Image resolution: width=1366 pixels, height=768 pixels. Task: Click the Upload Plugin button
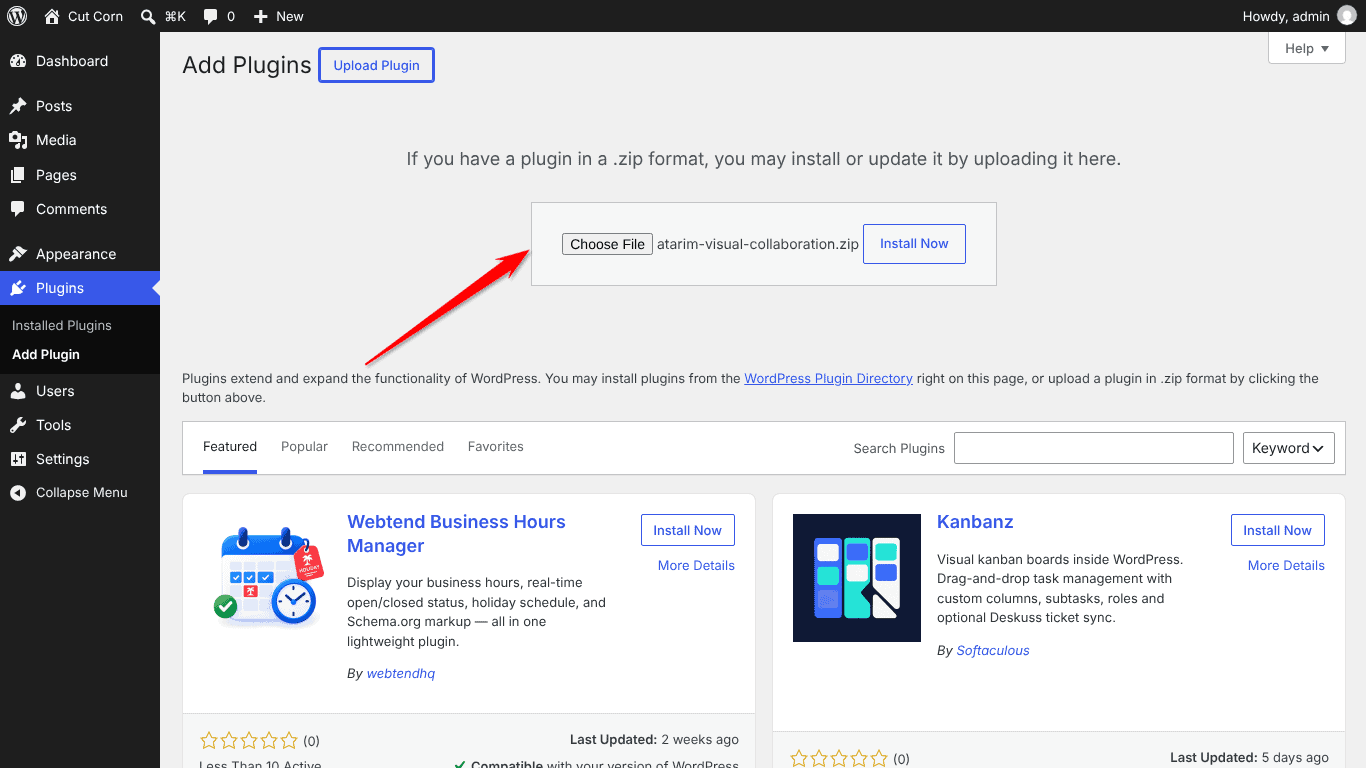(x=376, y=65)
